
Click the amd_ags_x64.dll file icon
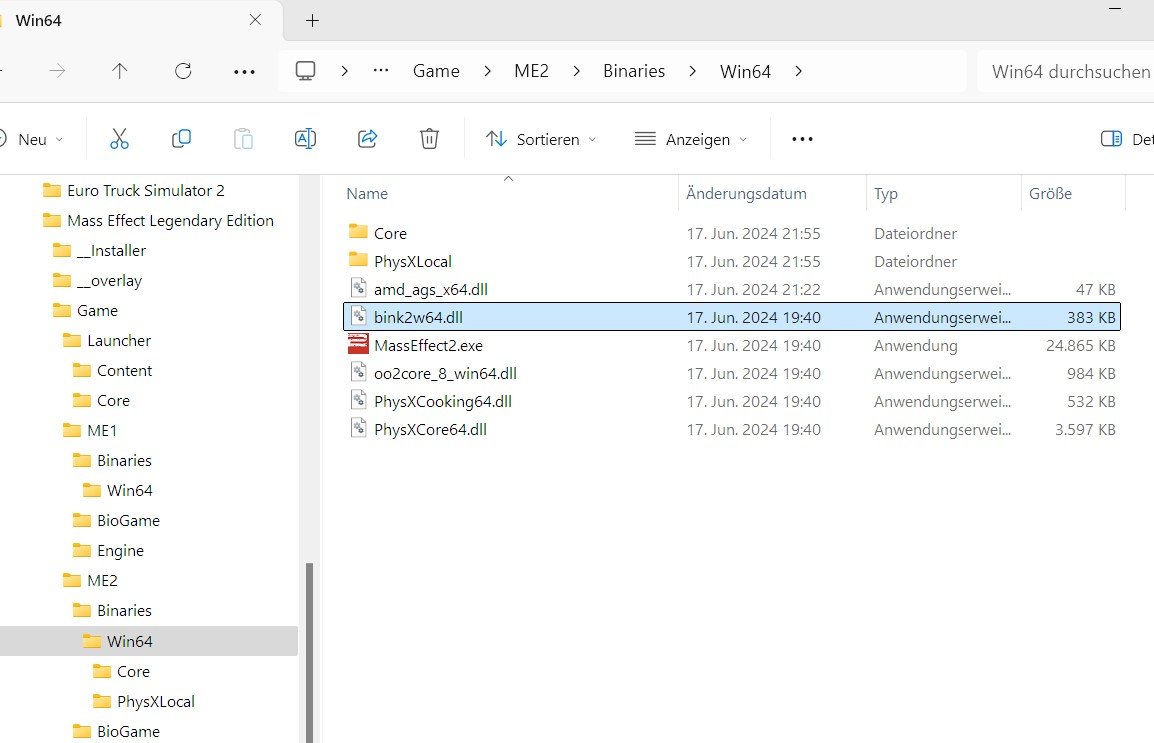tap(358, 289)
